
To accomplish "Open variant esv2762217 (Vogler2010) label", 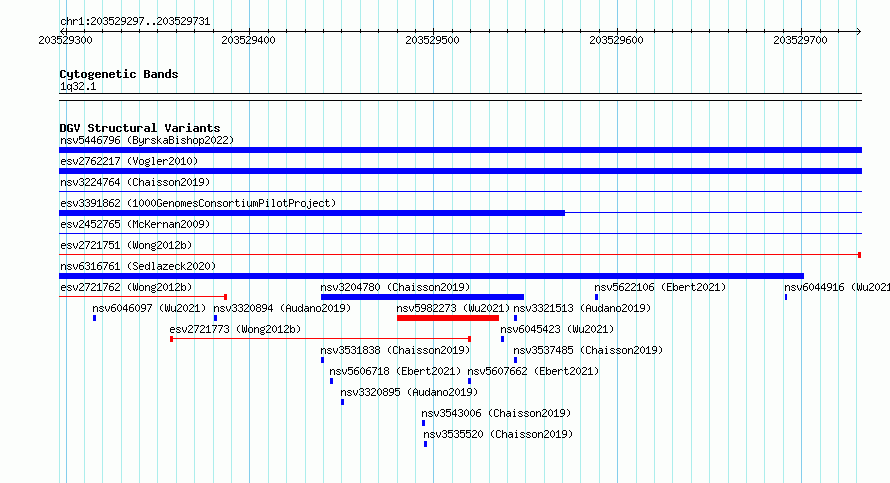I will 129,161.
